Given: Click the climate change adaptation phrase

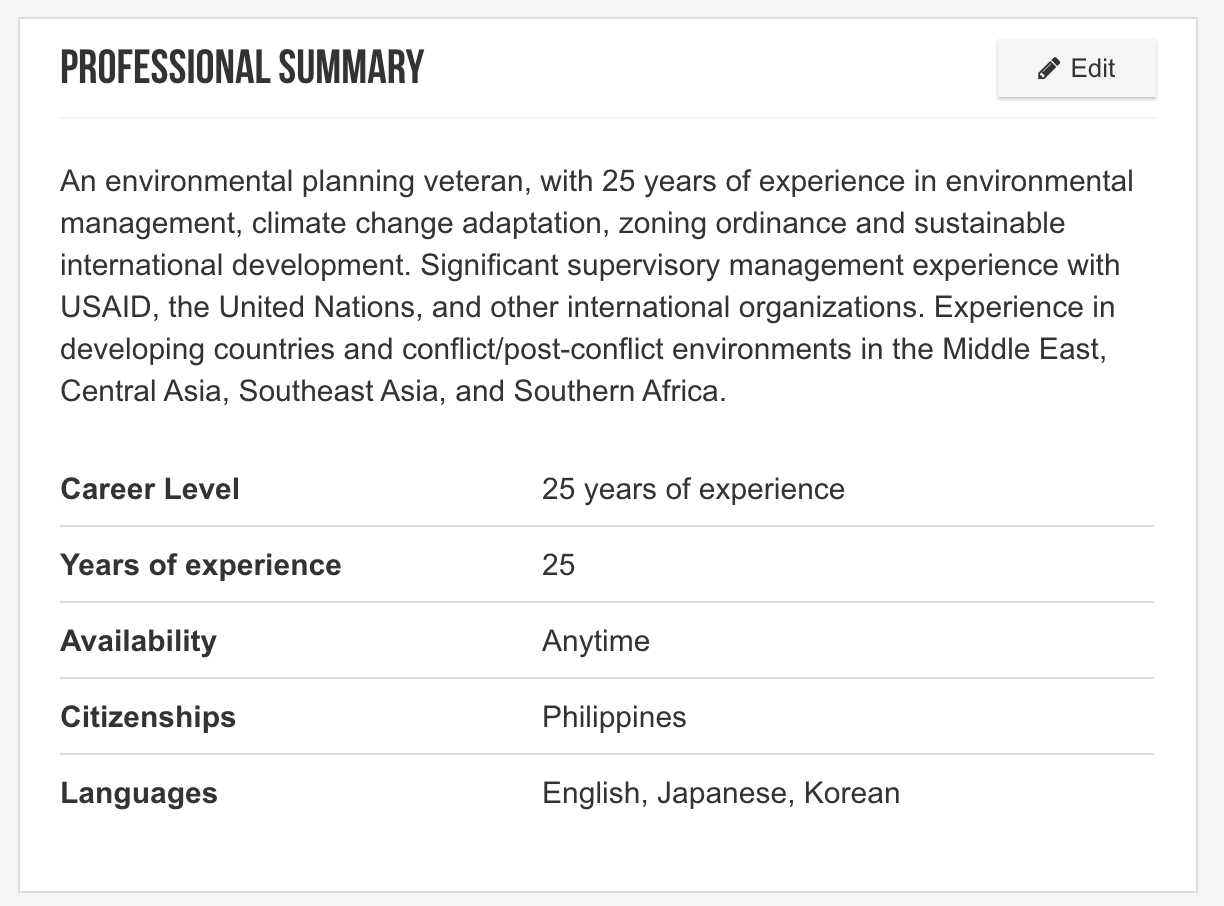Looking at the screenshot, I should click(425, 223).
